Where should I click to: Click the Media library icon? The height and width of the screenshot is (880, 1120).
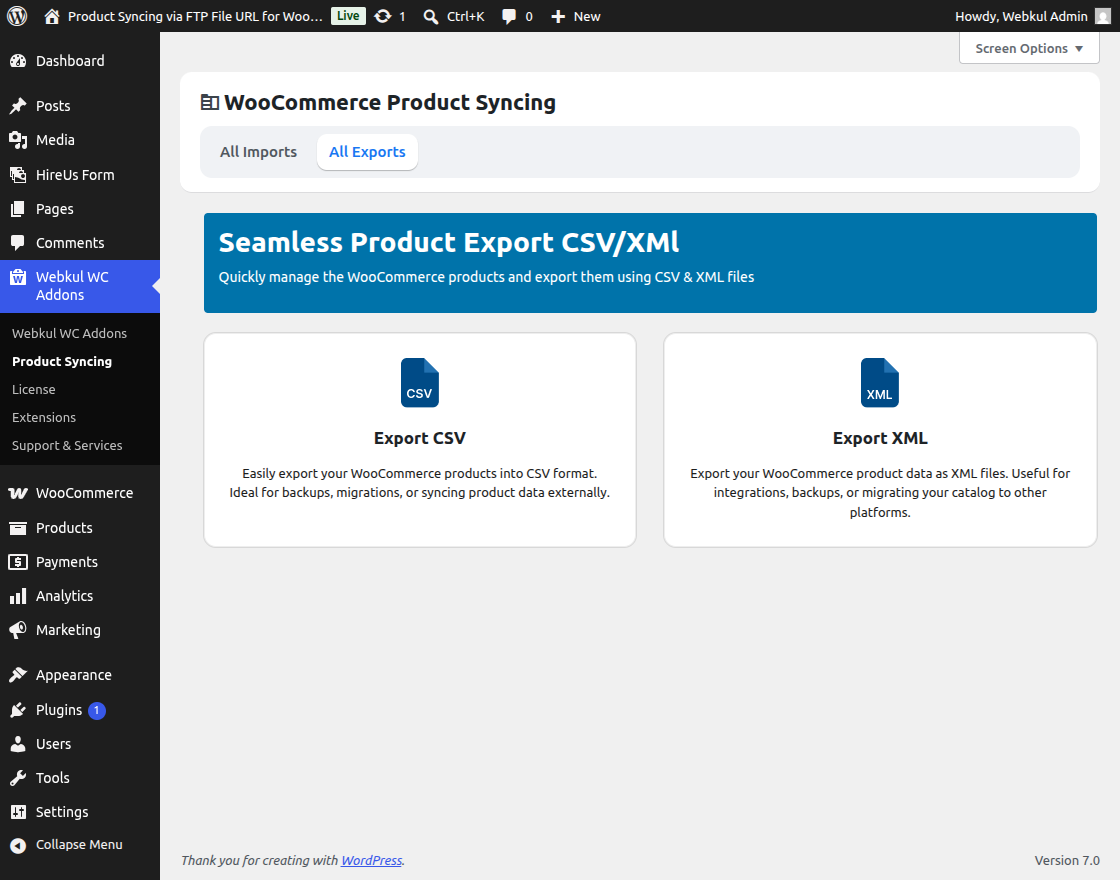coord(18,140)
